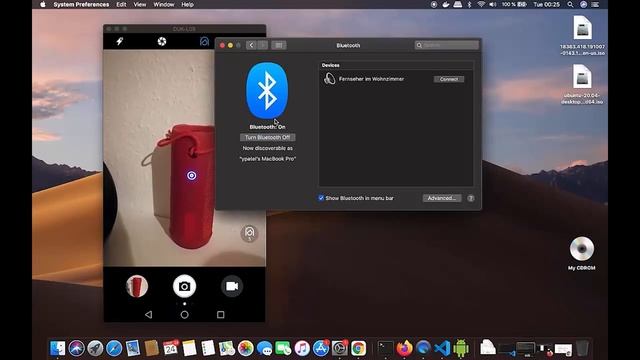This screenshot has width=640, height=360.
Task: Open the Android robot app in dock
Action: click(x=461, y=348)
